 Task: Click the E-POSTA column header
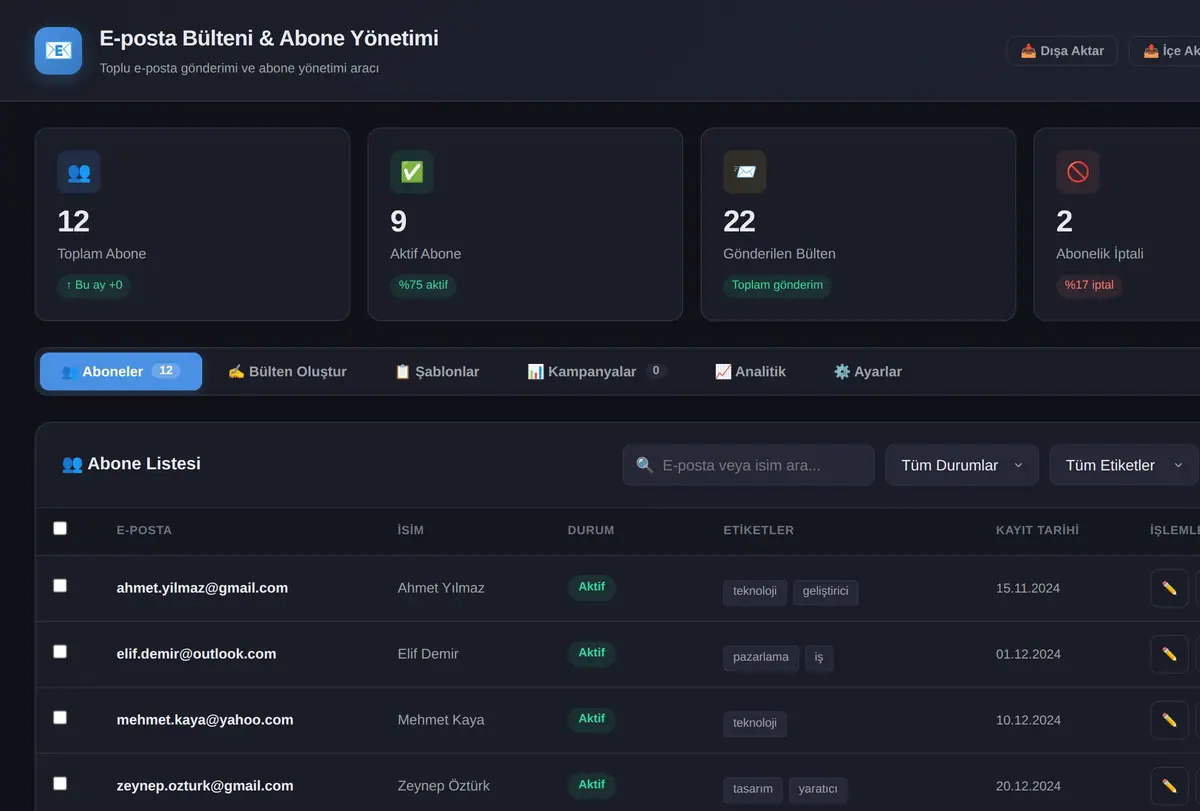pyautogui.click(x=144, y=530)
